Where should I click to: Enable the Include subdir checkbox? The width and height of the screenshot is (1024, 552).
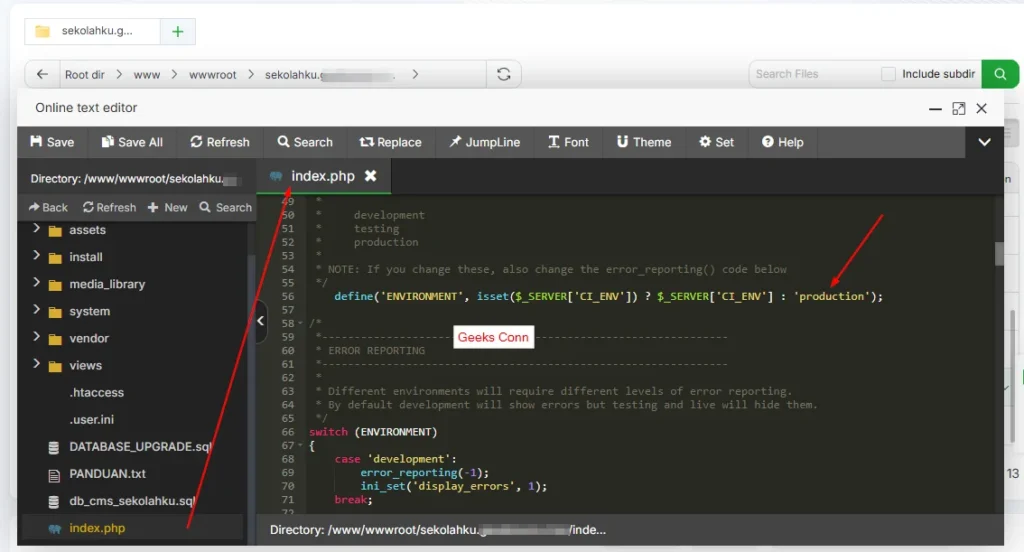click(x=888, y=74)
